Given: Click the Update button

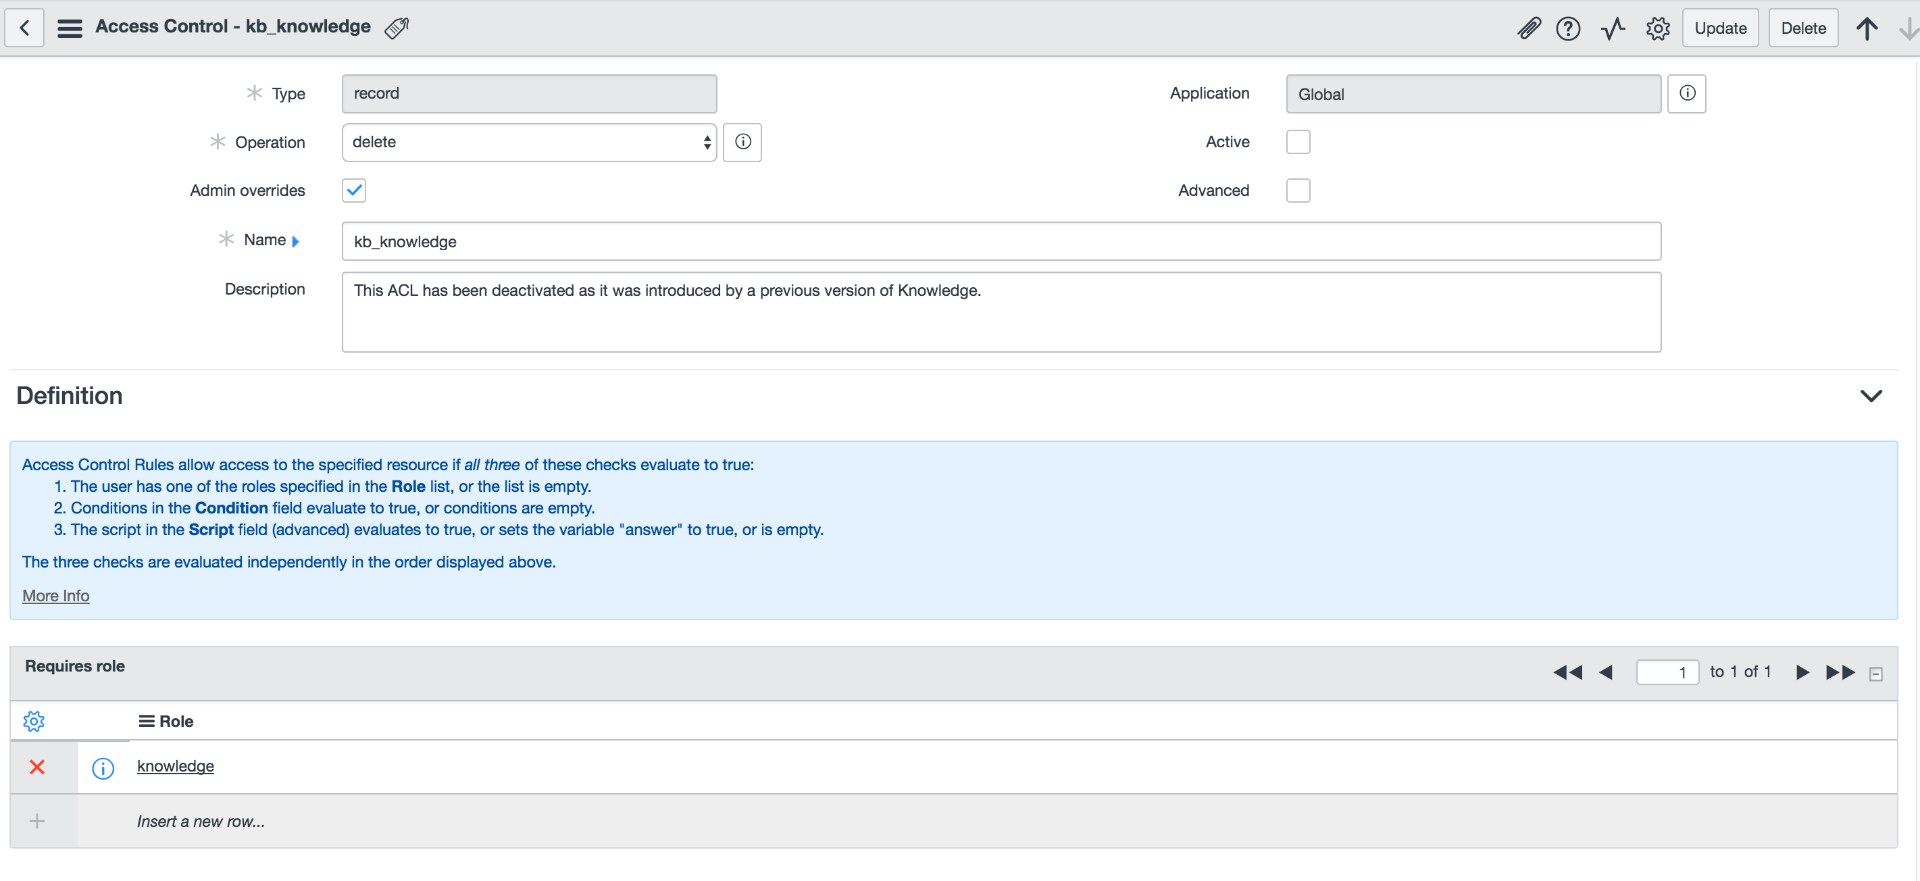Looking at the screenshot, I should point(1720,29).
